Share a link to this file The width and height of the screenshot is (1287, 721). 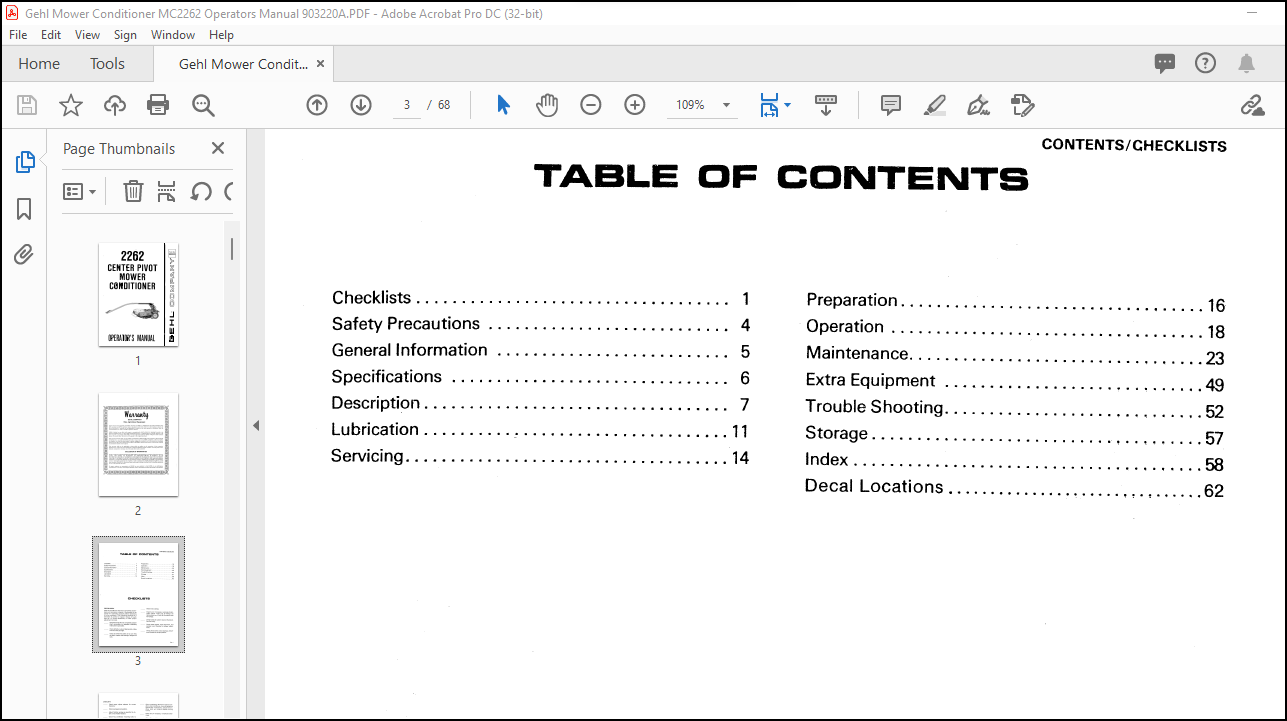pyautogui.click(x=1252, y=105)
